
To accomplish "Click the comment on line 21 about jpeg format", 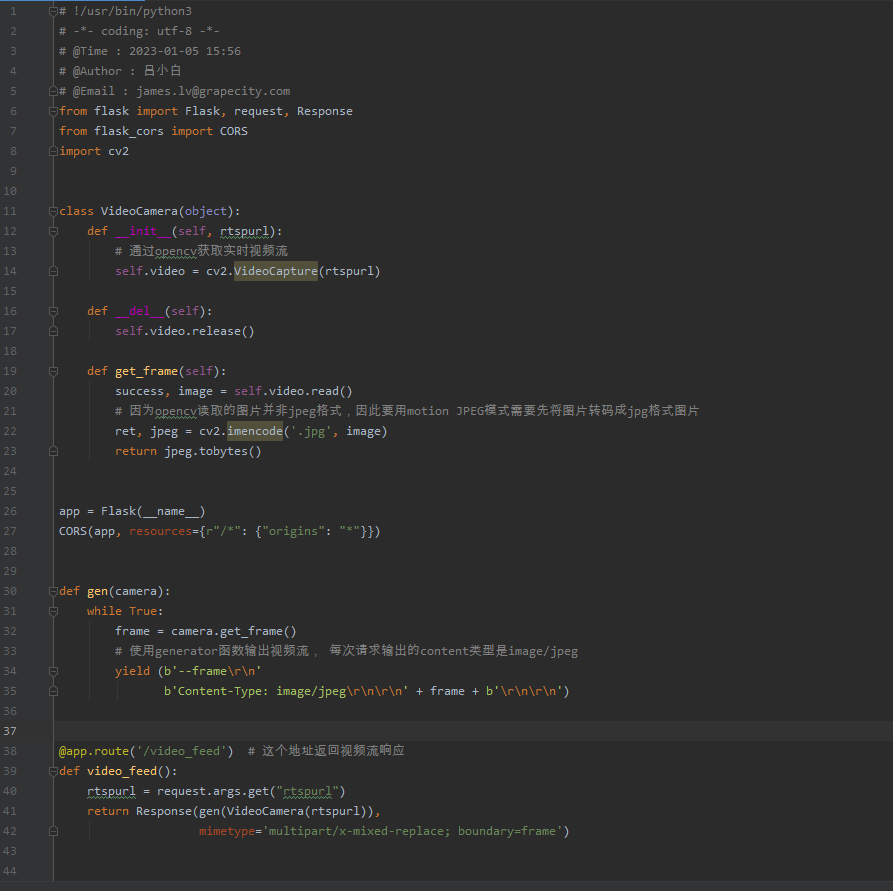I will 407,411.
